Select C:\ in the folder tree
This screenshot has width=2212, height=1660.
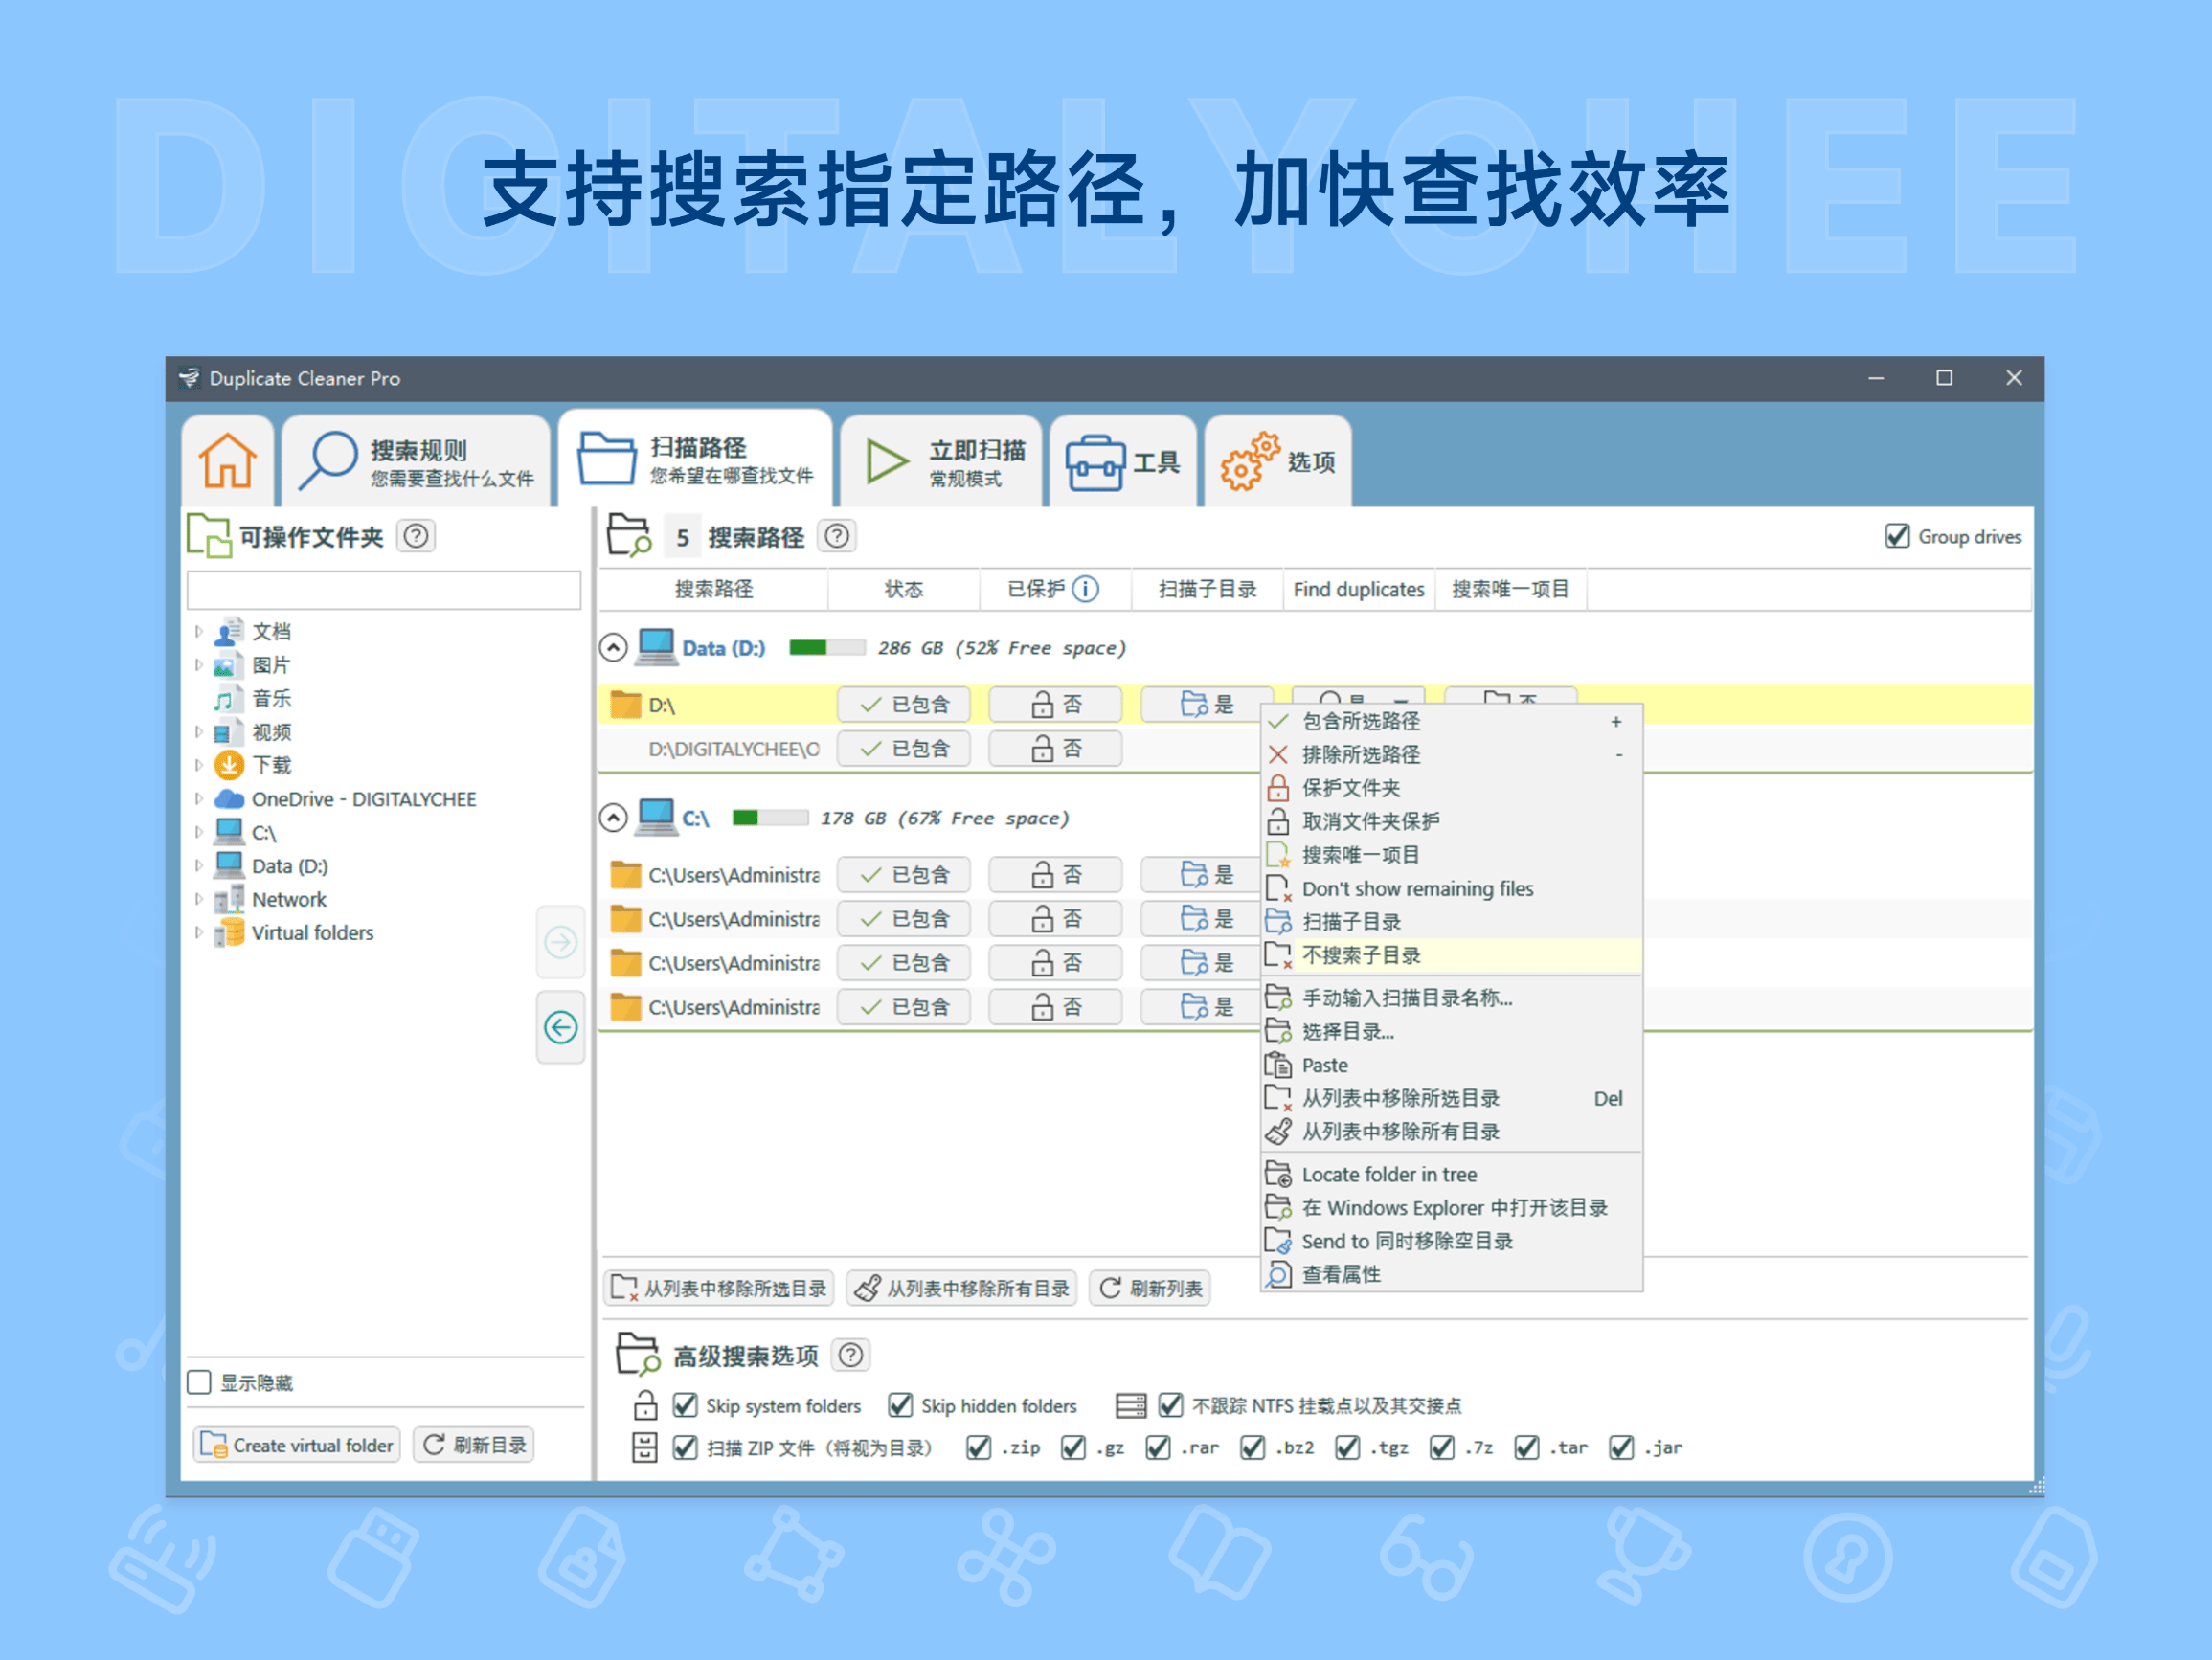click(x=264, y=833)
